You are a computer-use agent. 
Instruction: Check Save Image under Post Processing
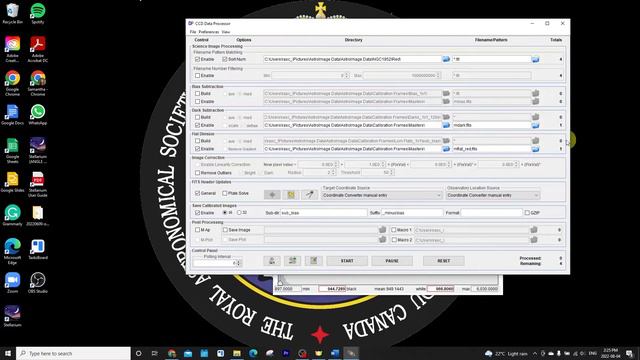(225, 230)
